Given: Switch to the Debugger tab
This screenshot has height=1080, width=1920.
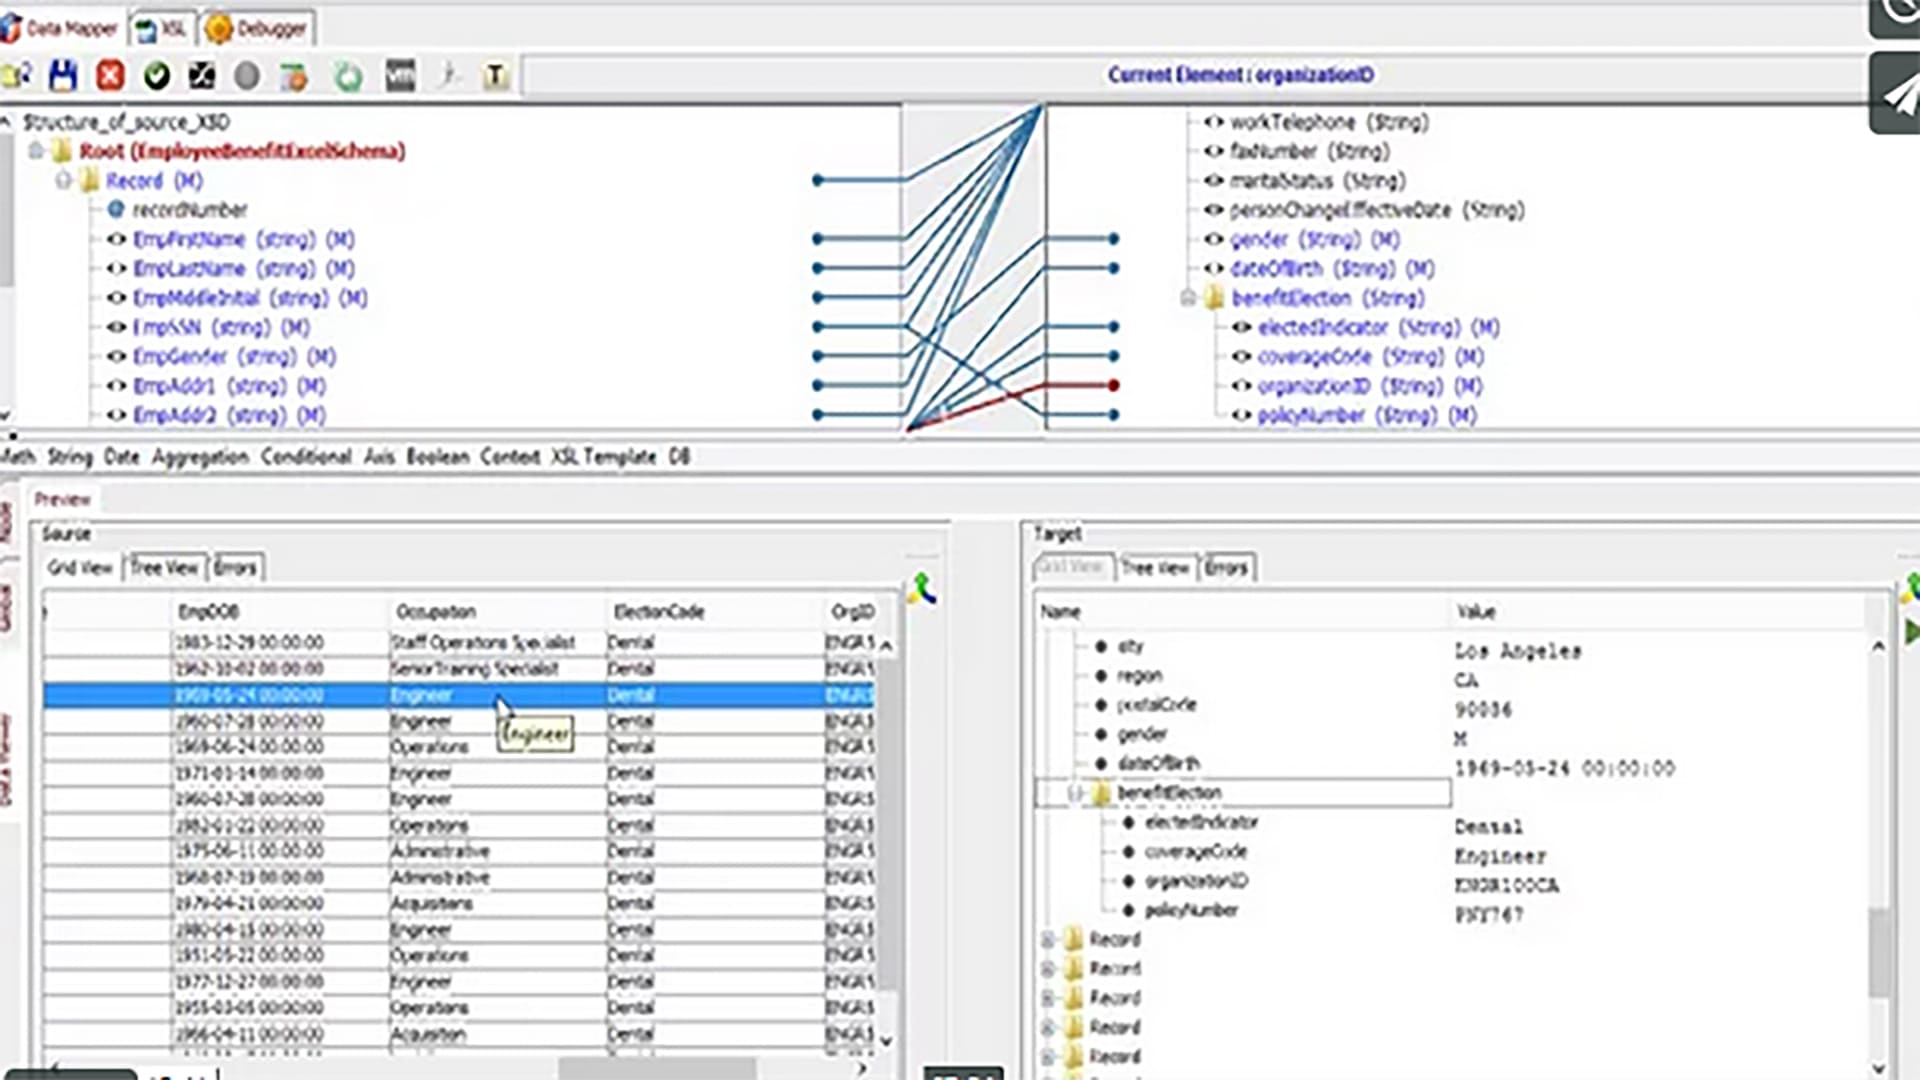Looking at the screenshot, I should pos(258,29).
